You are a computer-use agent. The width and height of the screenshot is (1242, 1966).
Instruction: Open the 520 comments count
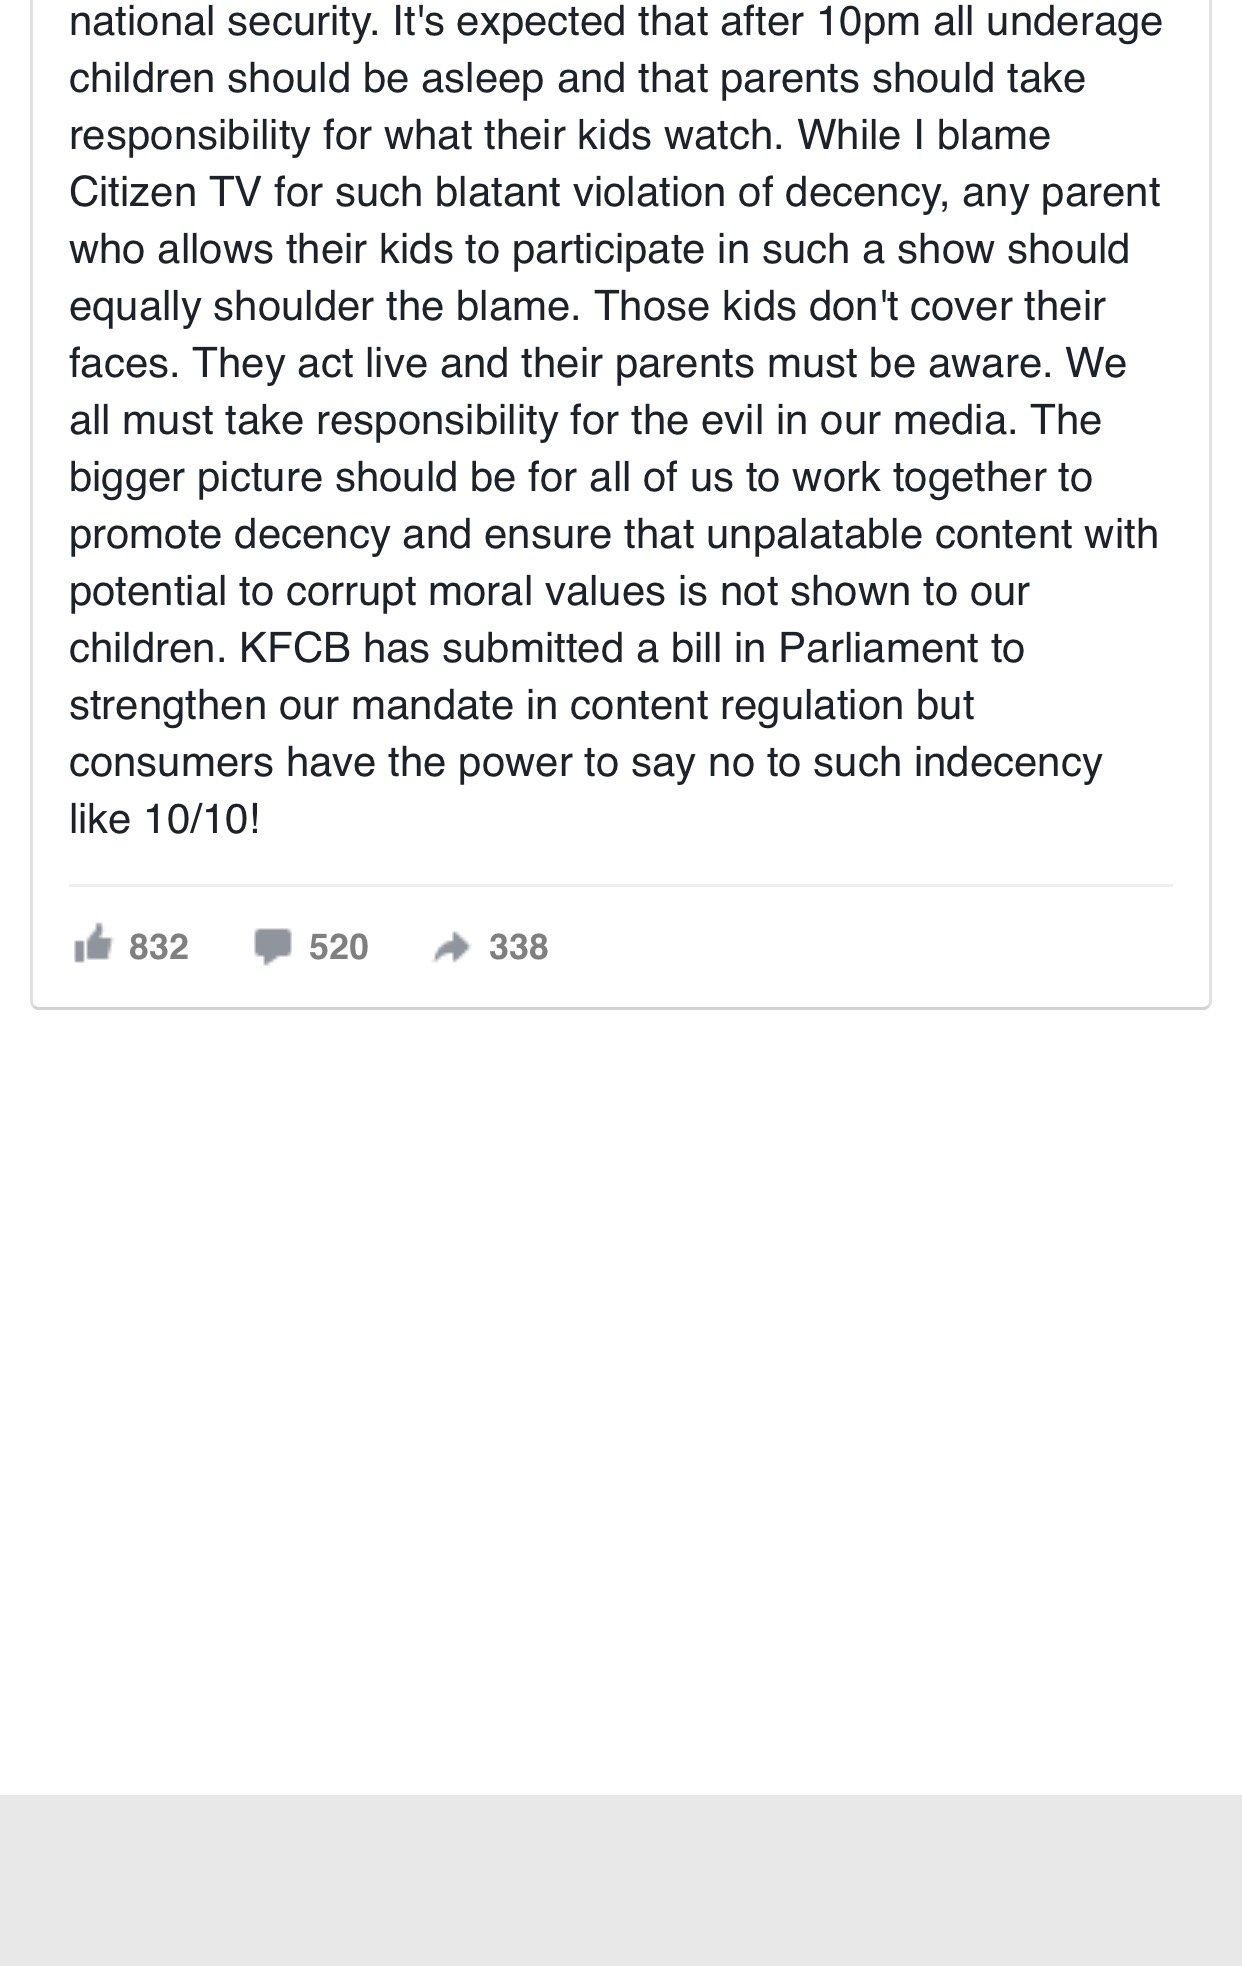[x=339, y=947]
